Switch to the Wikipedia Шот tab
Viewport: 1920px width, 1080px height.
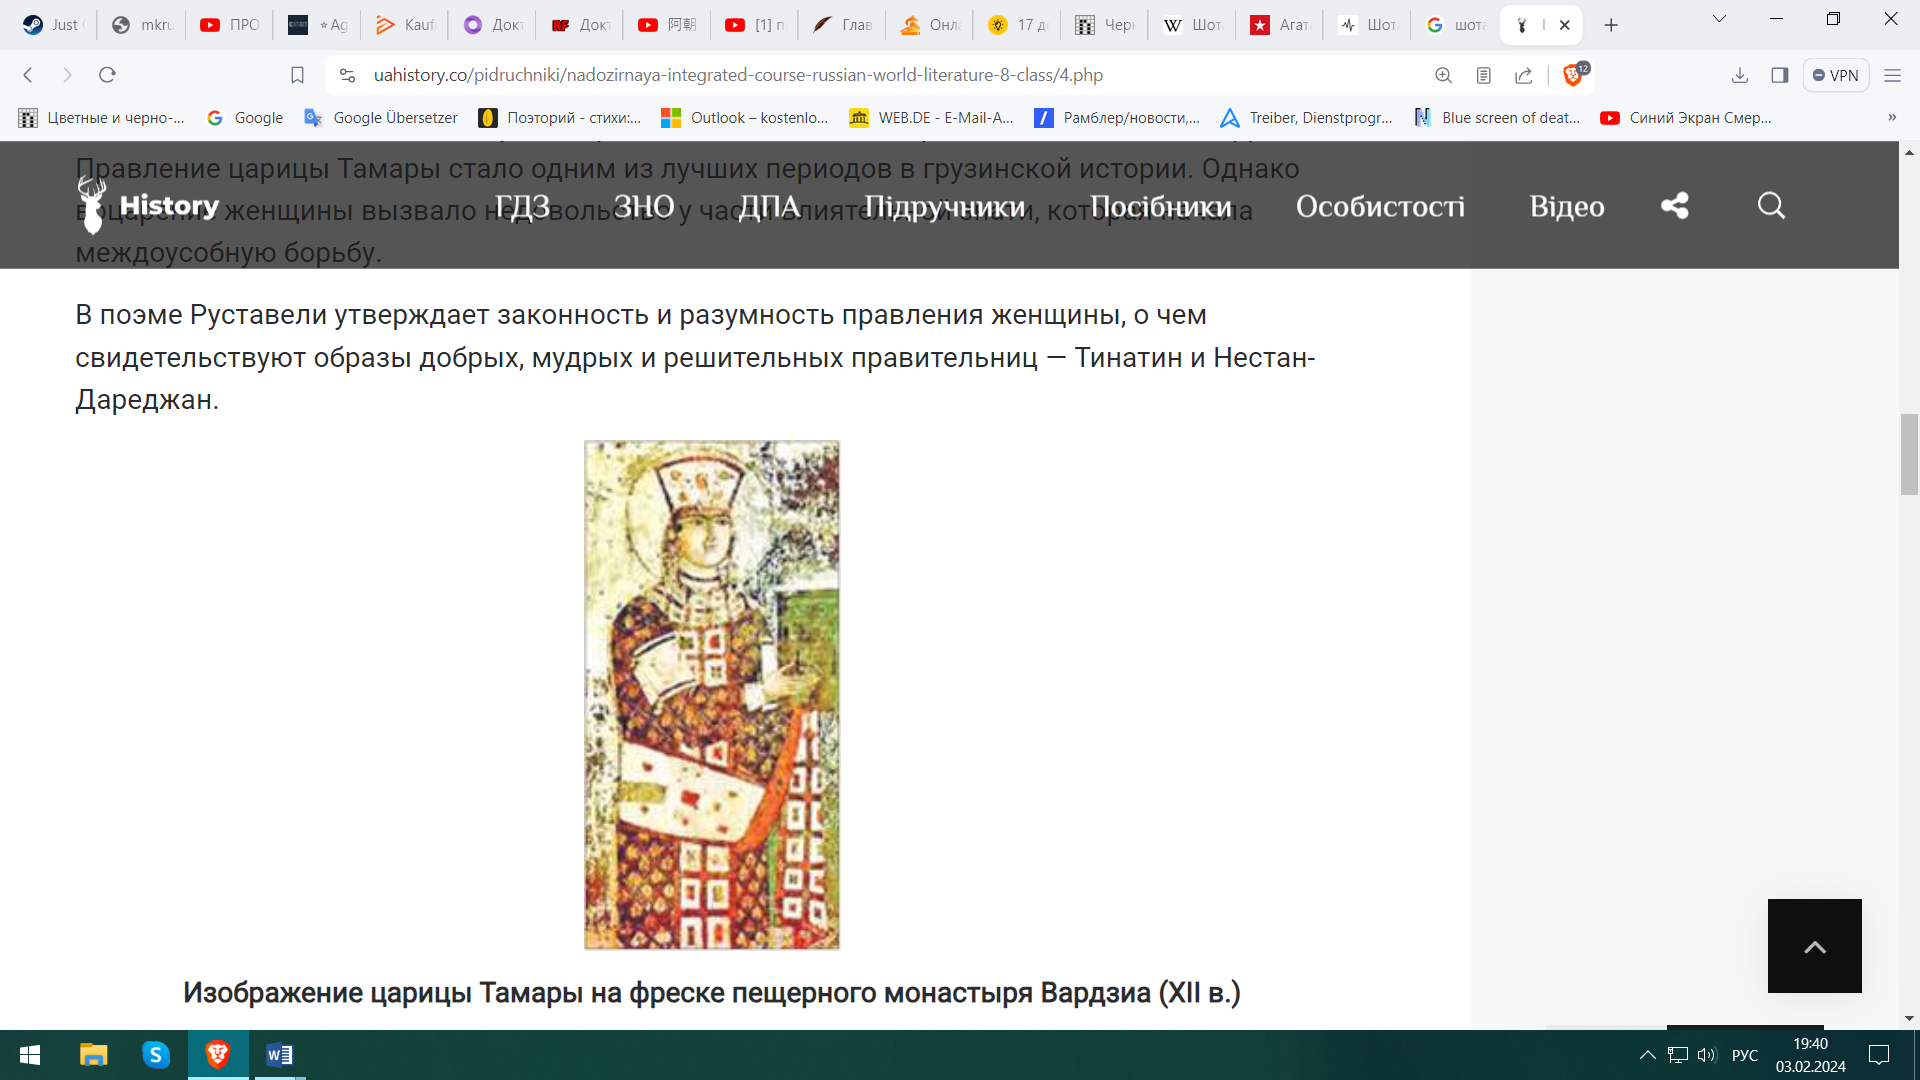(x=1191, y=25)
